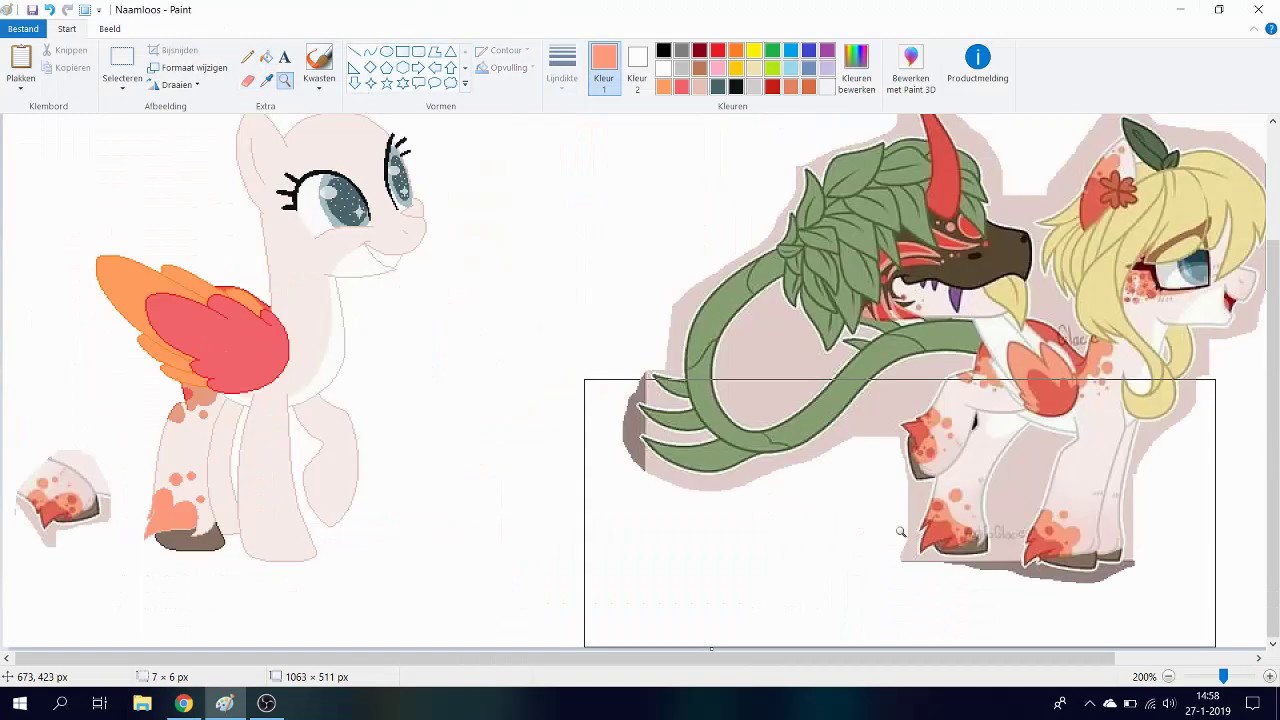Select Kleur 2 background color box
Image resolution: width=1280 pixels, height=720 pixels.
(x=637, y=68)
